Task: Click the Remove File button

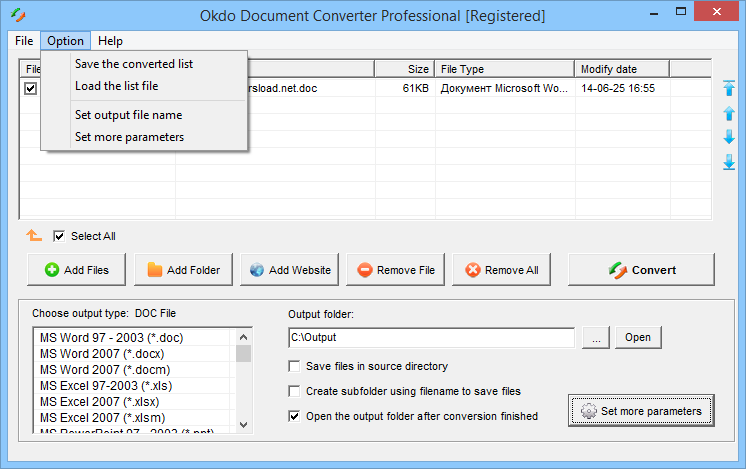Action: point(395,270)
